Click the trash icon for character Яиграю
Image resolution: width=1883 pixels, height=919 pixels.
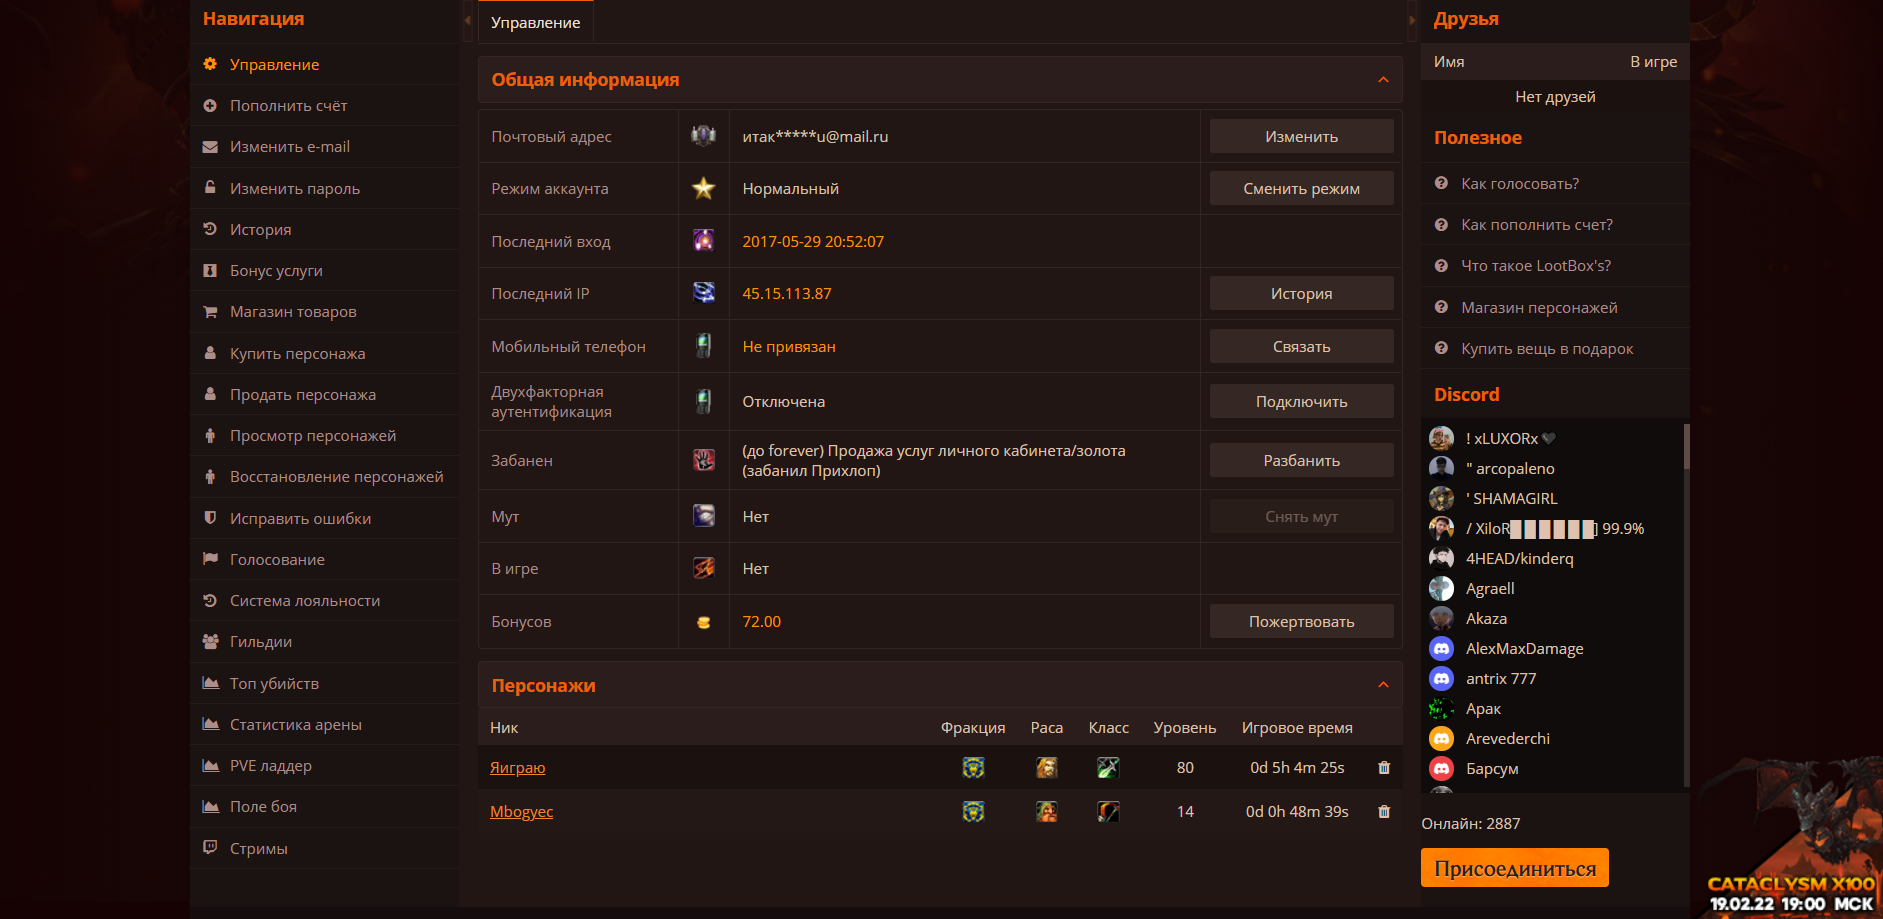(x=1384, y=768)
